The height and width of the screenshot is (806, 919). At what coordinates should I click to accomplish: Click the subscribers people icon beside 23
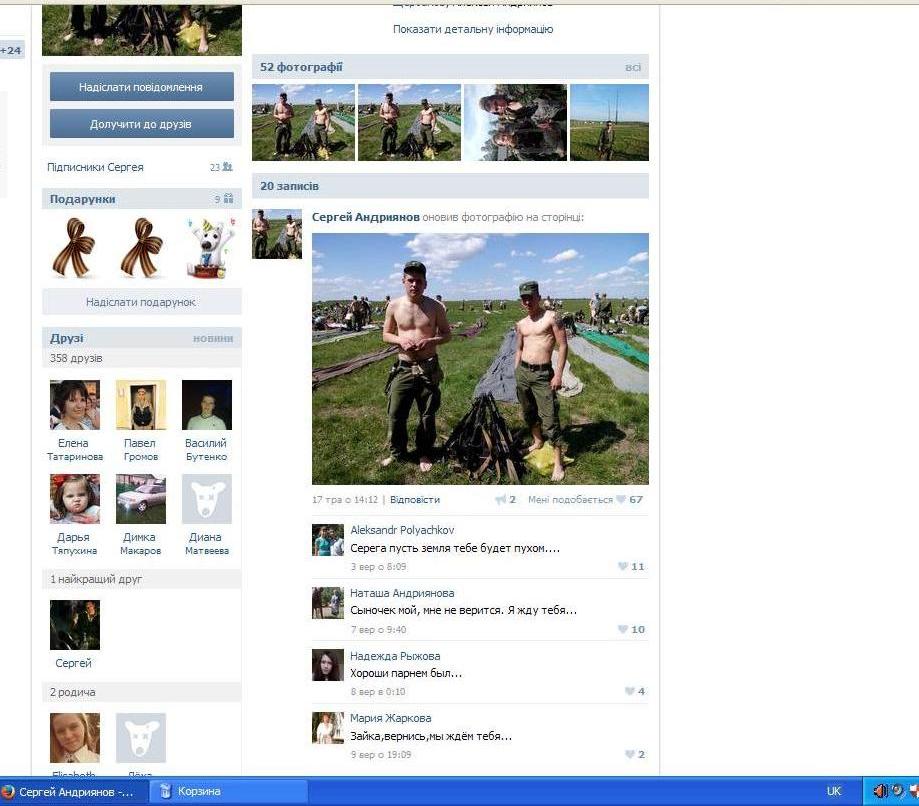[227, 167]
